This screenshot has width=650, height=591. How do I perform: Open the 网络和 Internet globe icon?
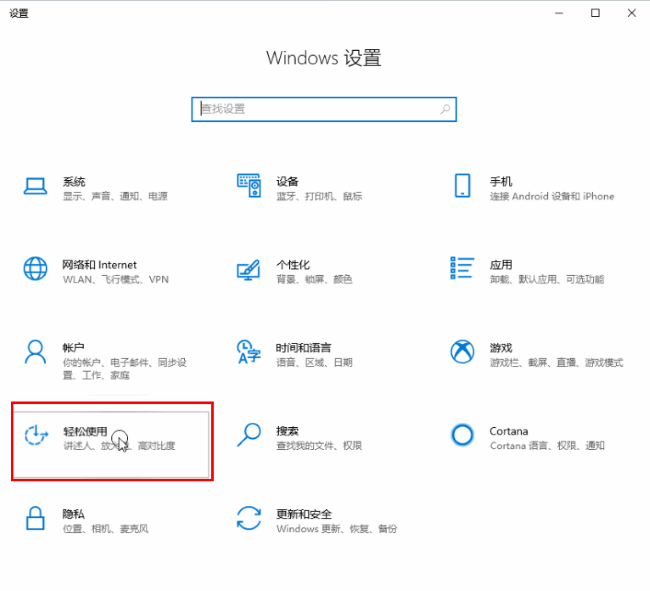tap(36, 269)
